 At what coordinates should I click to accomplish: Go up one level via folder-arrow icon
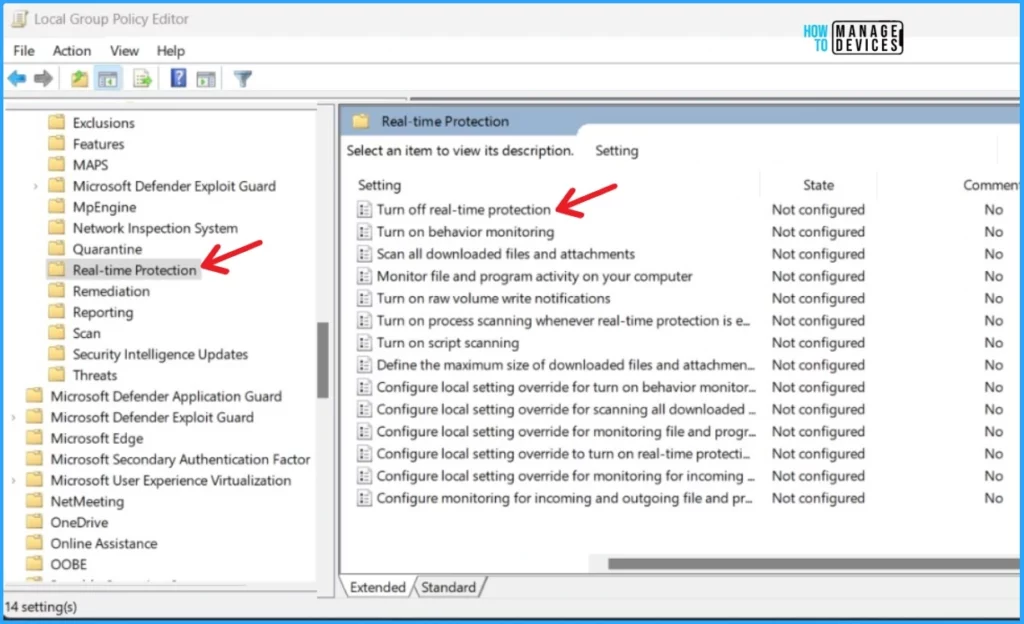tap(79, 79)
